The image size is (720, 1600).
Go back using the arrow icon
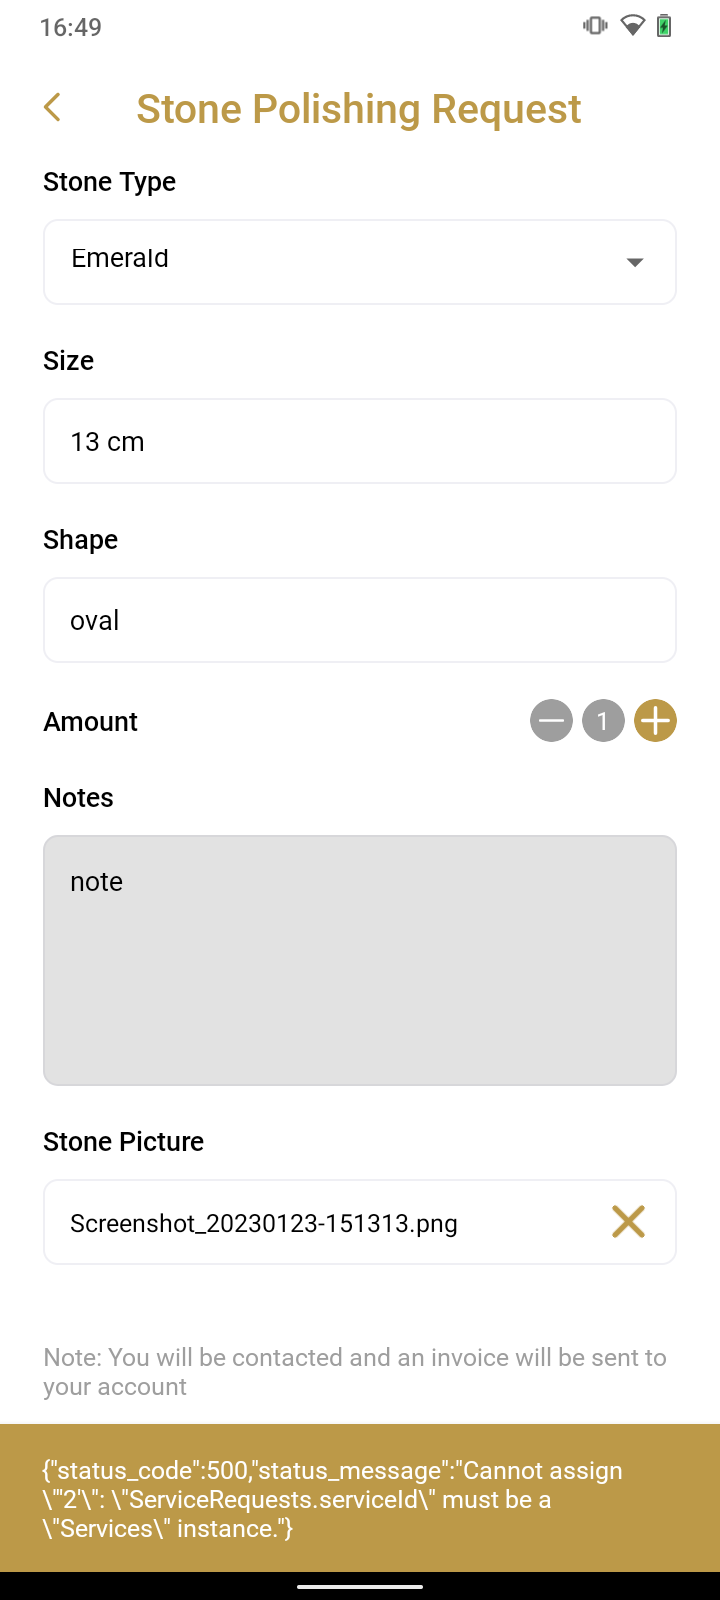pos(53,108)
